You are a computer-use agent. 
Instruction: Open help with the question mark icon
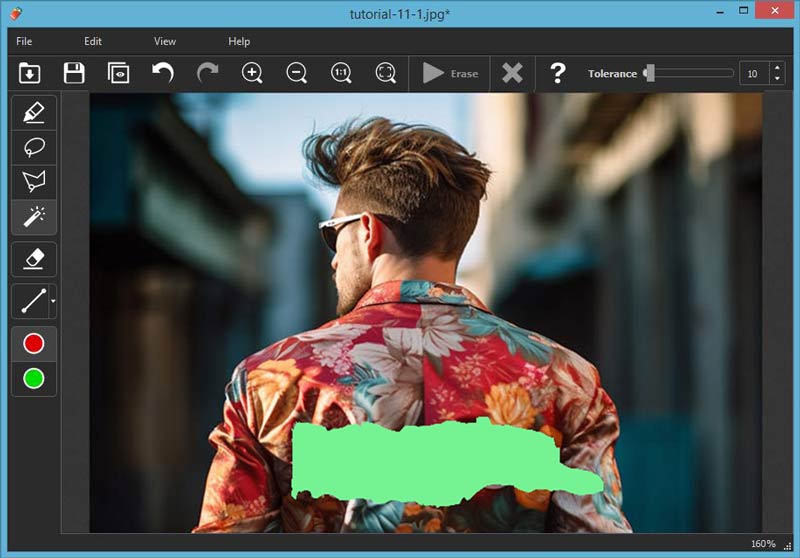point(558,73)
